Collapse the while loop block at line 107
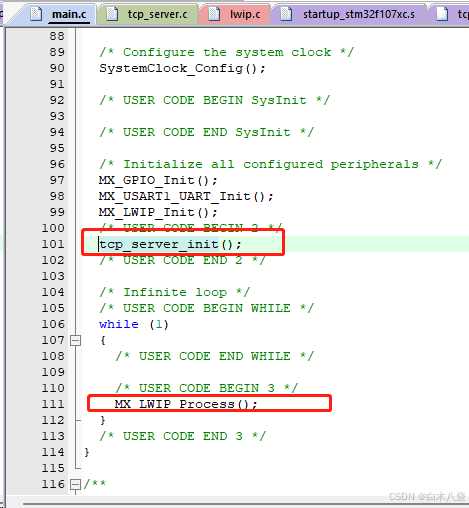 click(76, 340)
